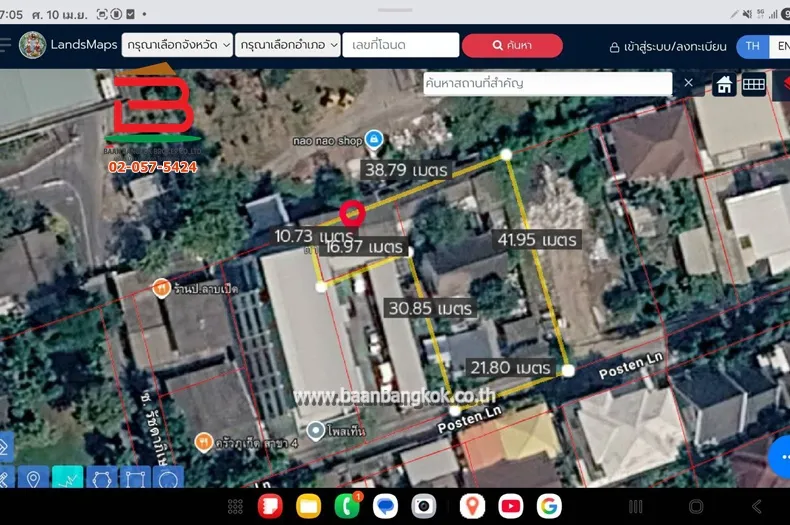This screenshot has height=525, width=790.
Task: Open the grid view icon
Action: (754, 84)
